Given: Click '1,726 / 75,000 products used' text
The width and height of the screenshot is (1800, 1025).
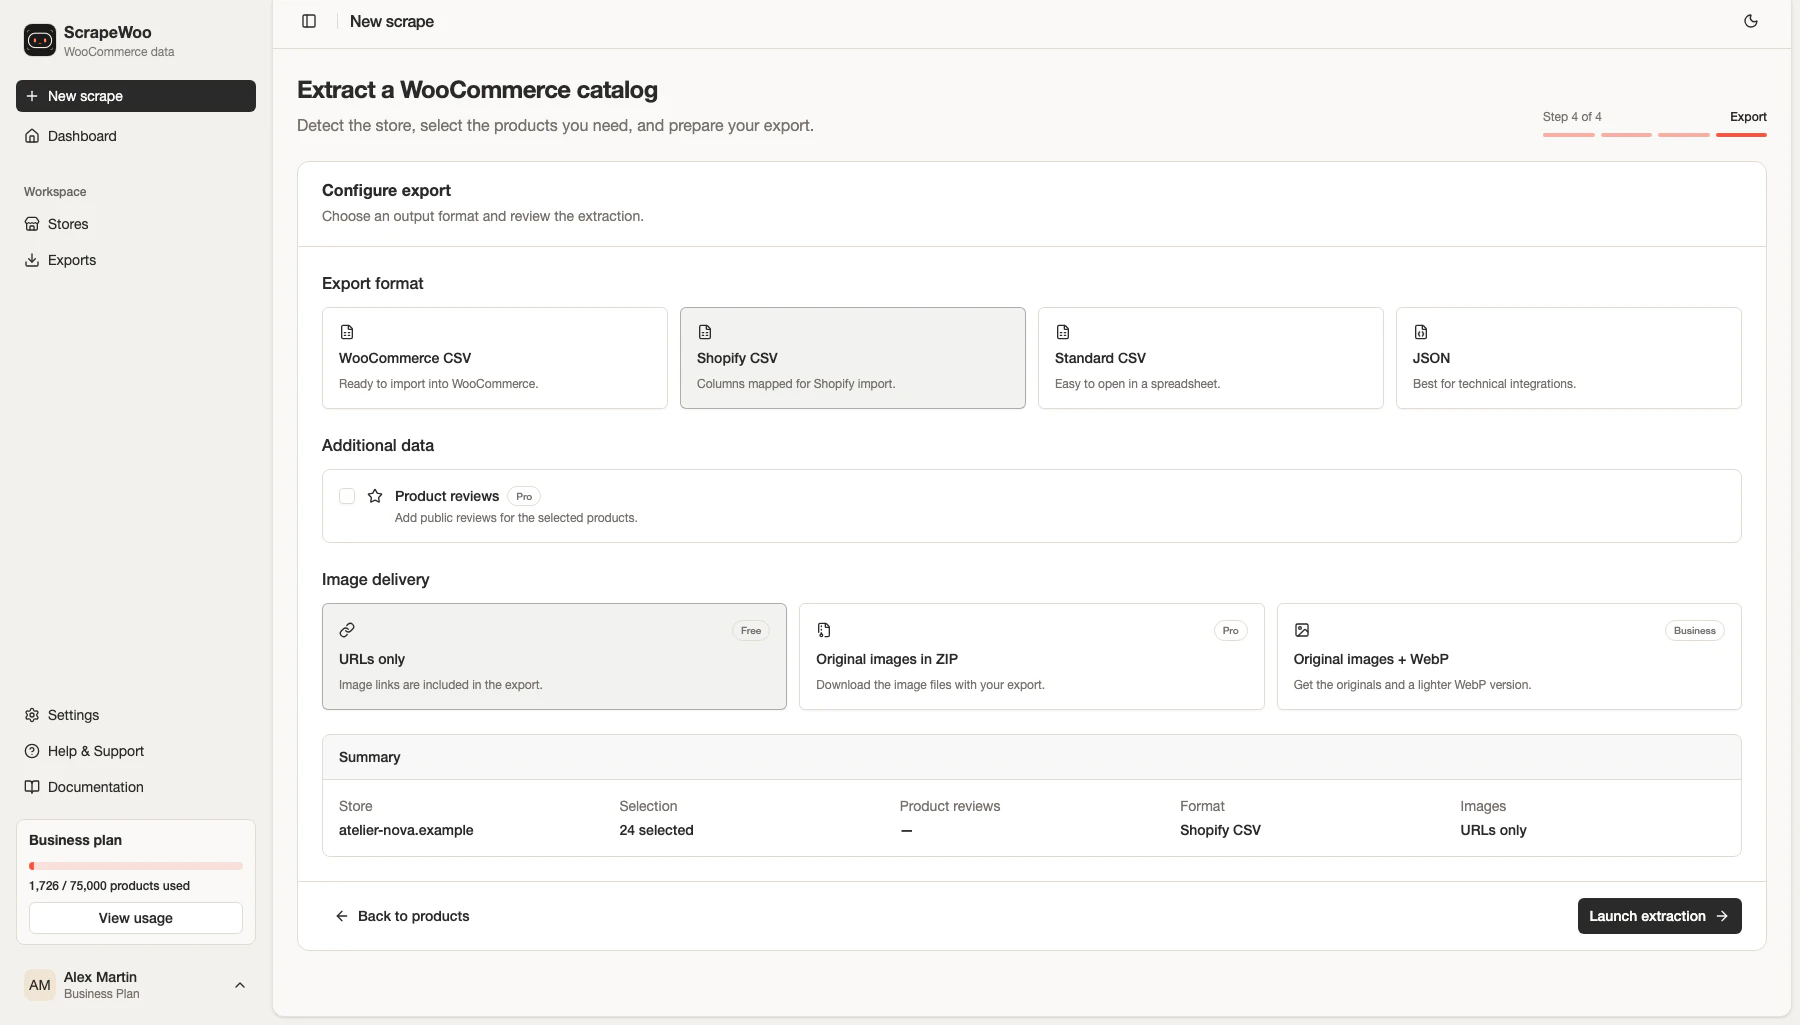Looking at the screenshot, I should pos(109,886).
